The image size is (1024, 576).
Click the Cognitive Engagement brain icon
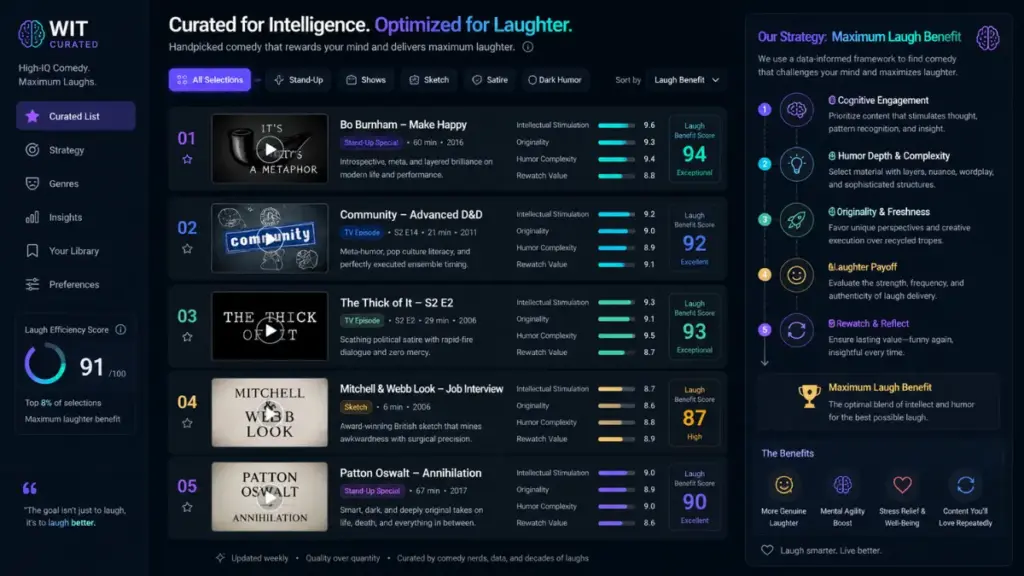(796, 110)
